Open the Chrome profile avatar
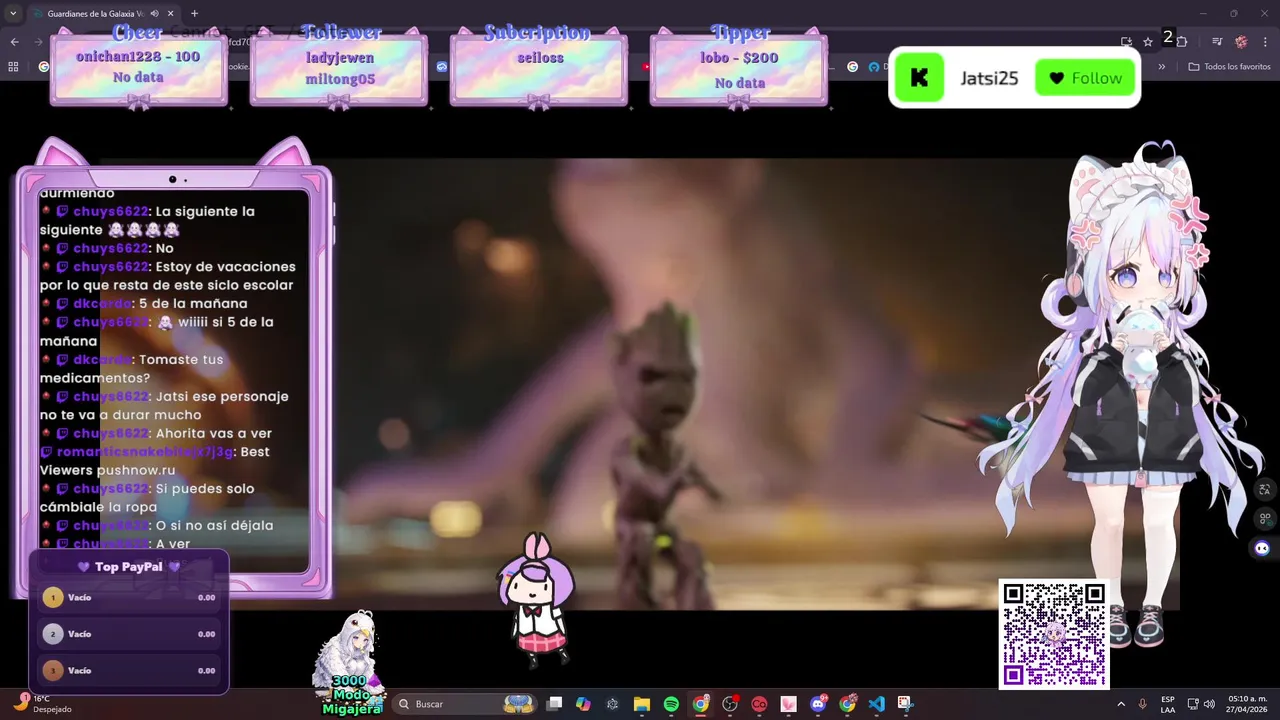Viewport: 1280px width, 720px height. [x=1241, y=41]
